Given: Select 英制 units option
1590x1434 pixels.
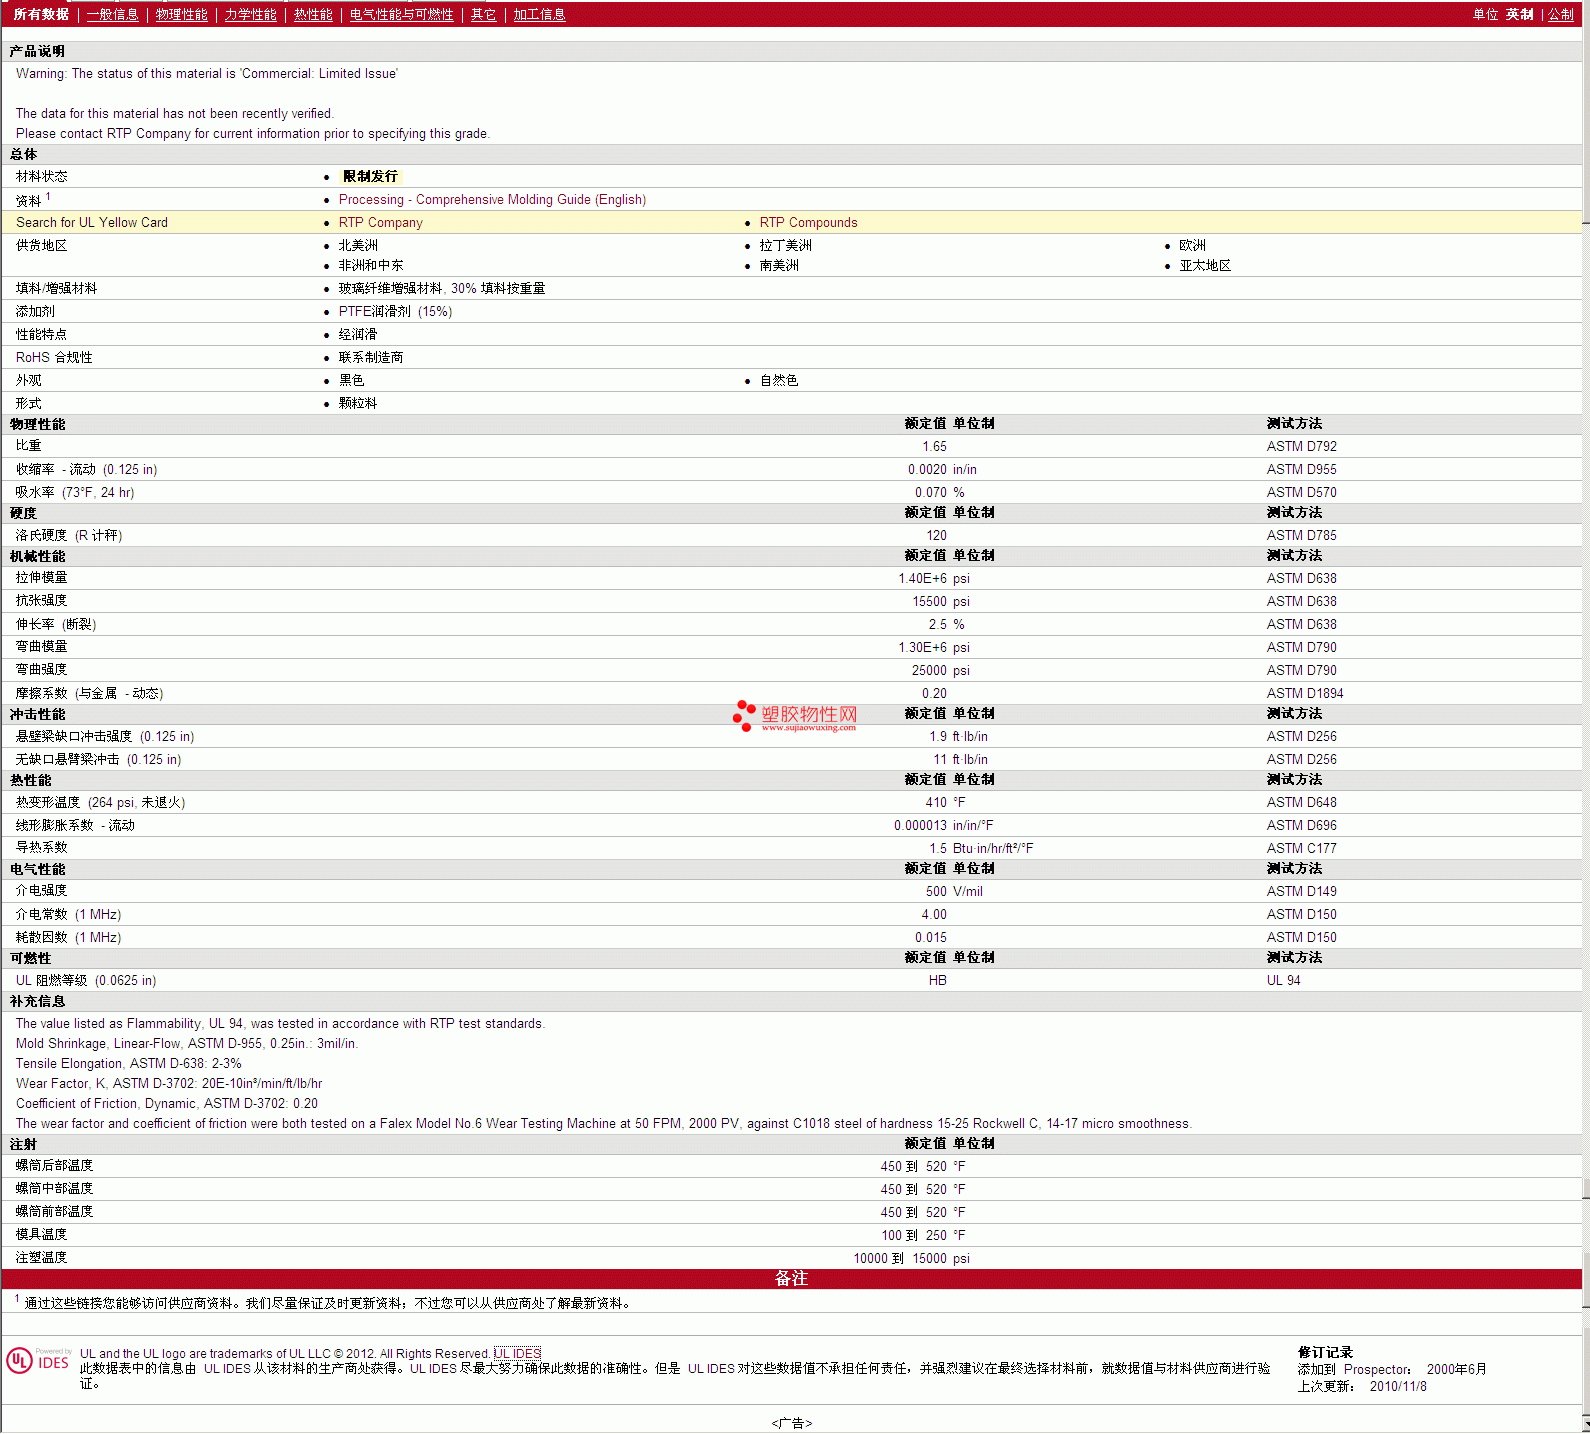Looking at the screenshot, I should pos(1519,15).
